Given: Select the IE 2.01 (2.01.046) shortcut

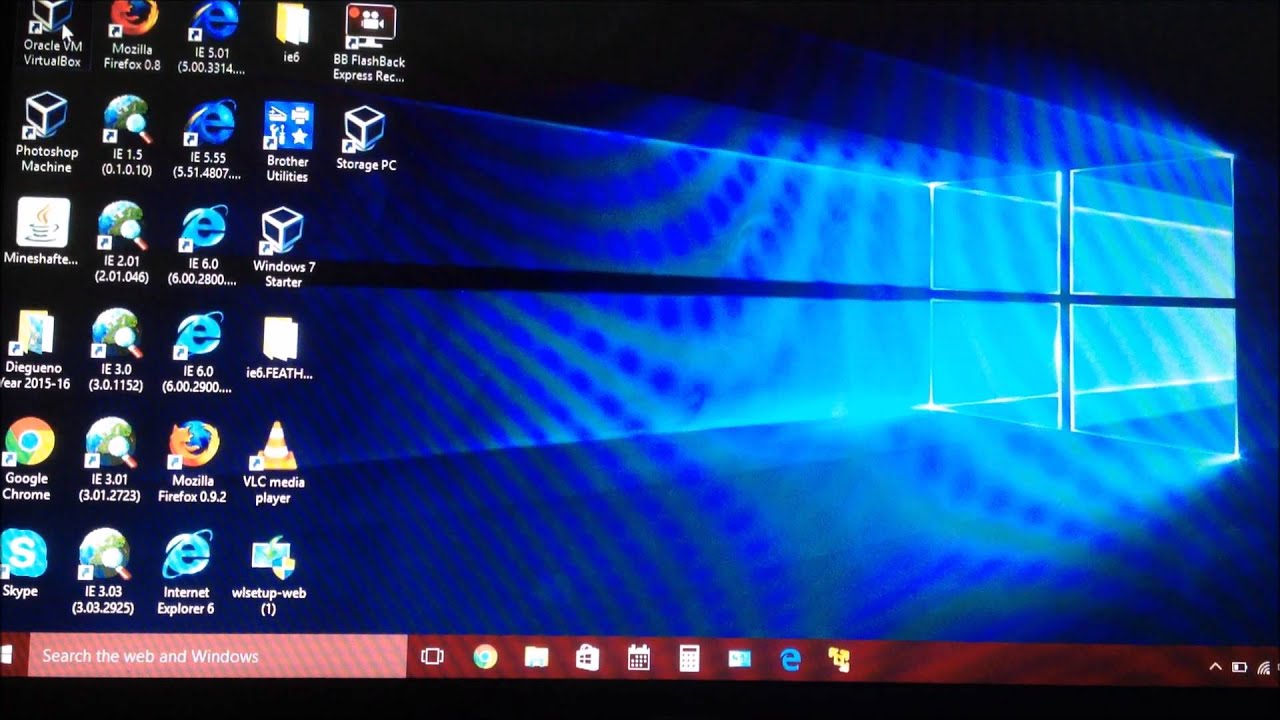Looking at the screenshot, I should tap(122, 242).
